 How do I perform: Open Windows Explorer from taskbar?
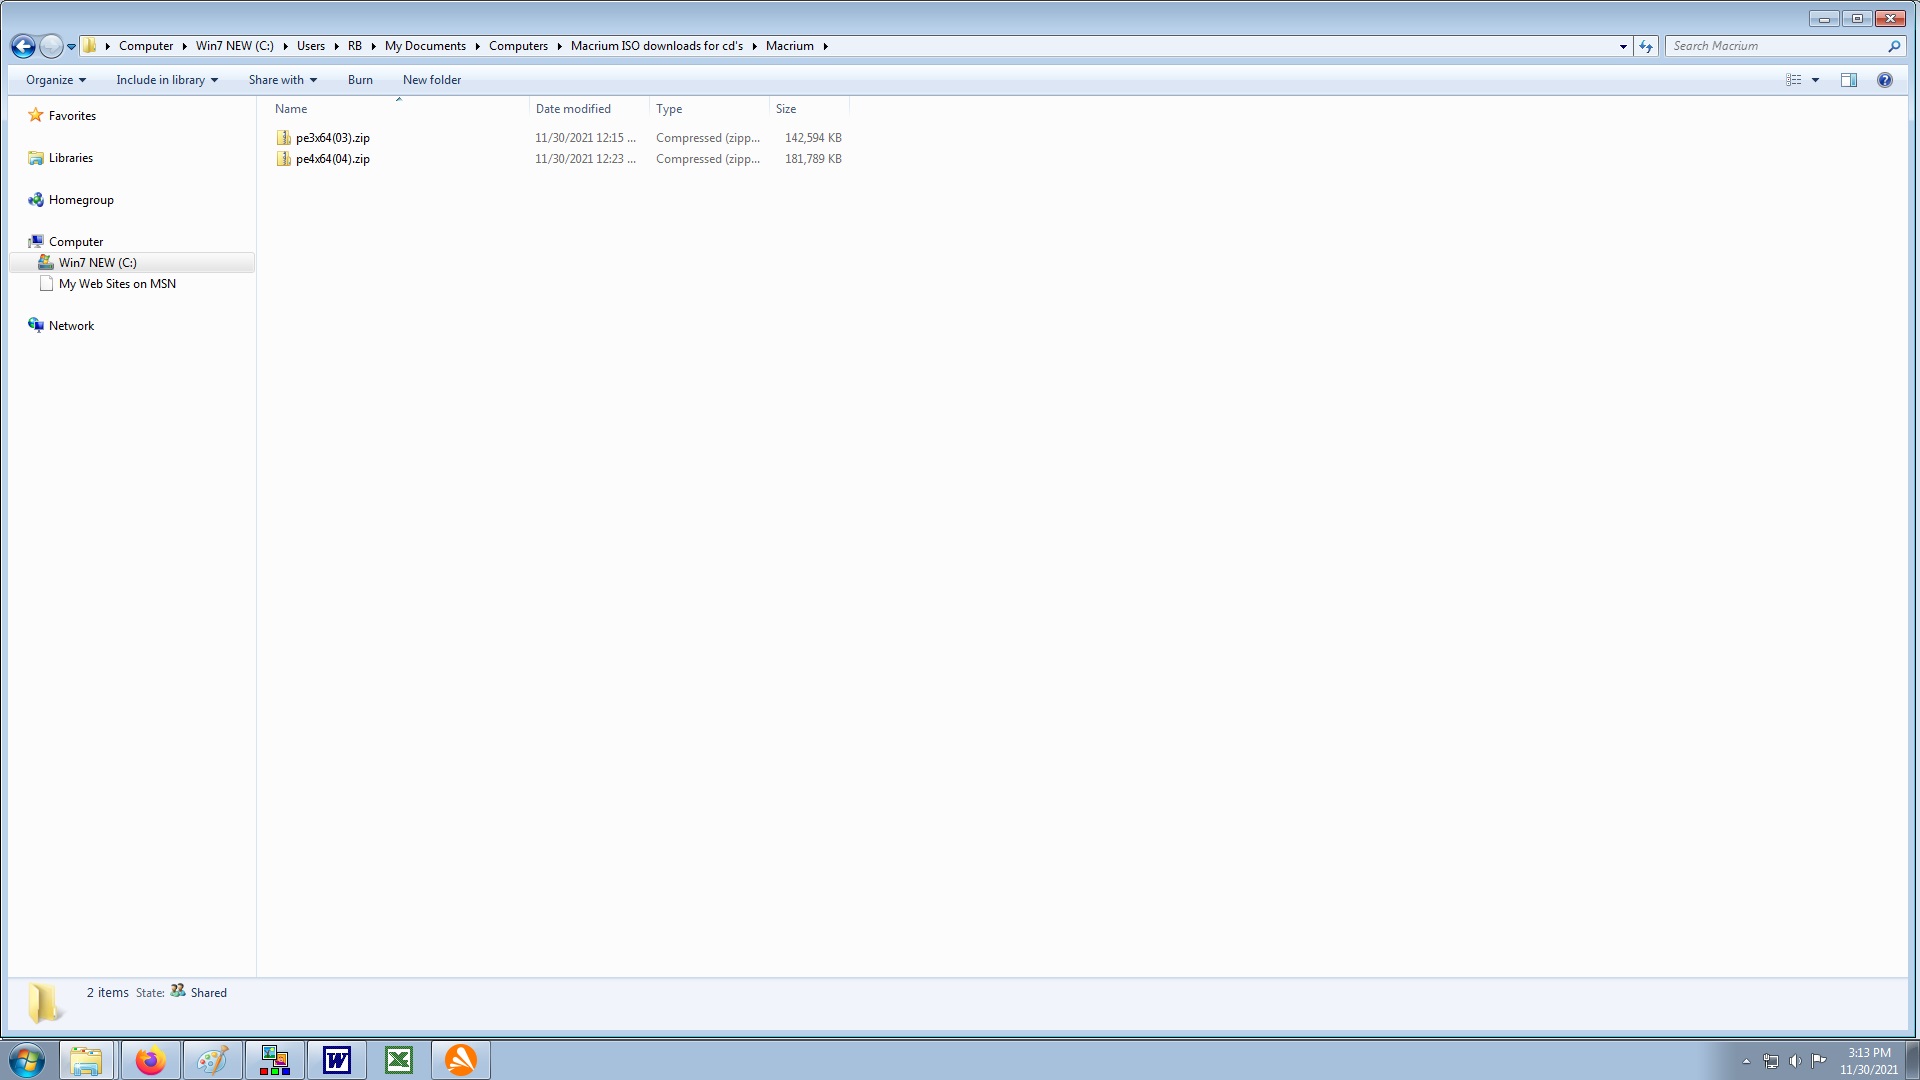coord(86,1060)
